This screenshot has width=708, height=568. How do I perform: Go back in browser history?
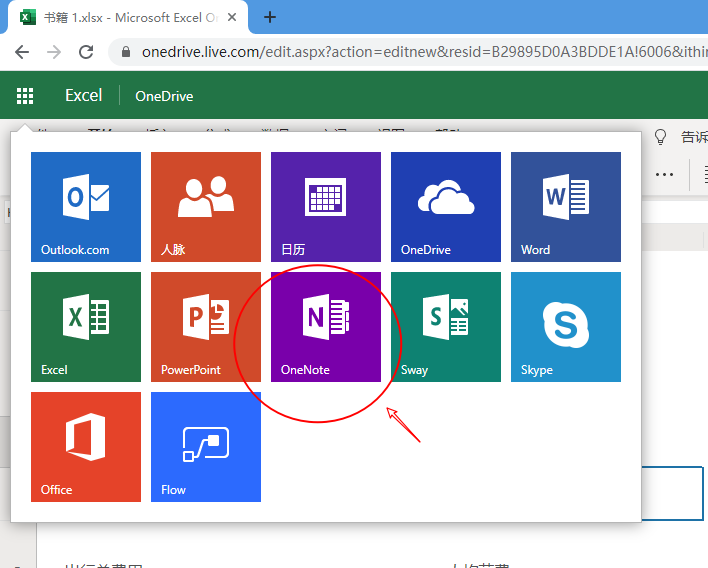(x=22, y=52)
